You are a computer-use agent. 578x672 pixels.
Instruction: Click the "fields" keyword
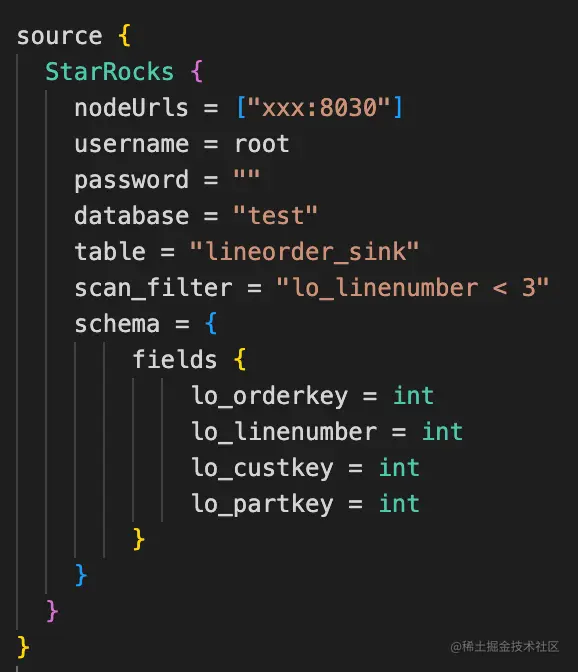point(174,359)
